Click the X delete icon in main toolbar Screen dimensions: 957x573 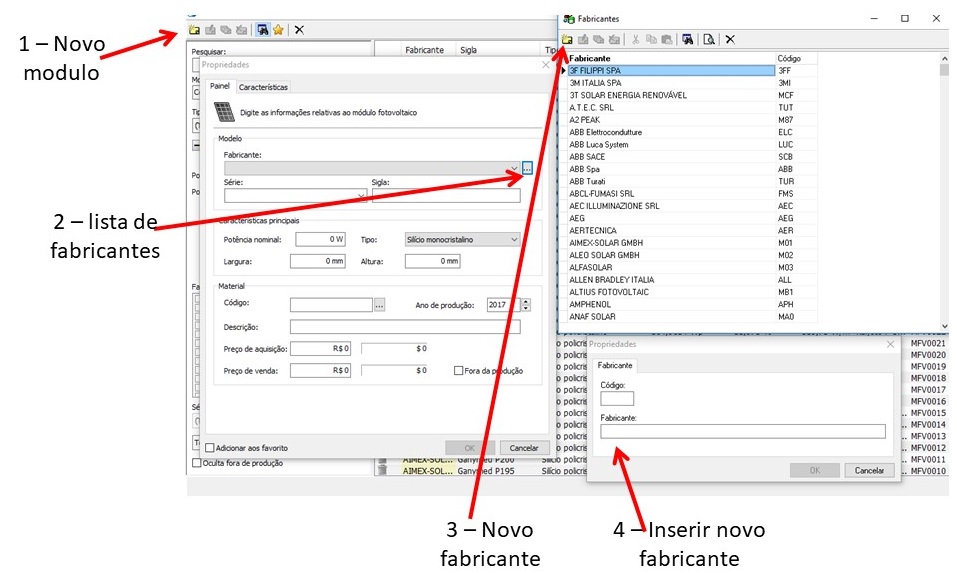(x=299, y=30)
